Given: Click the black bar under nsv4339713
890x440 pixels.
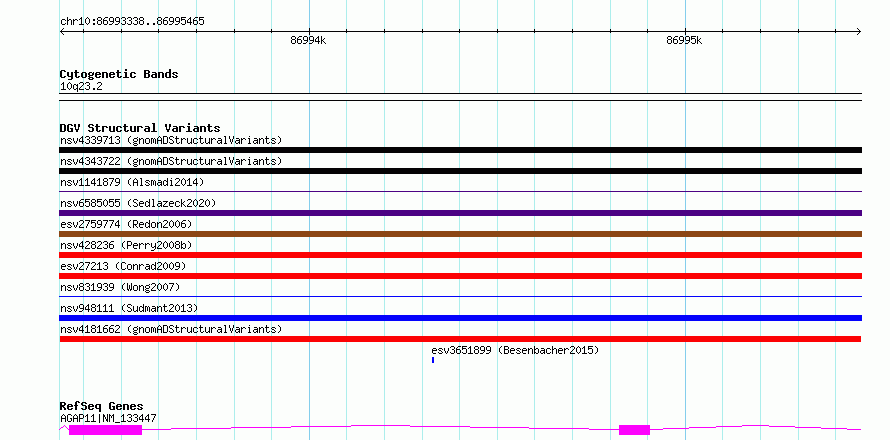Looking at the screenshot, I should [460, 150].
